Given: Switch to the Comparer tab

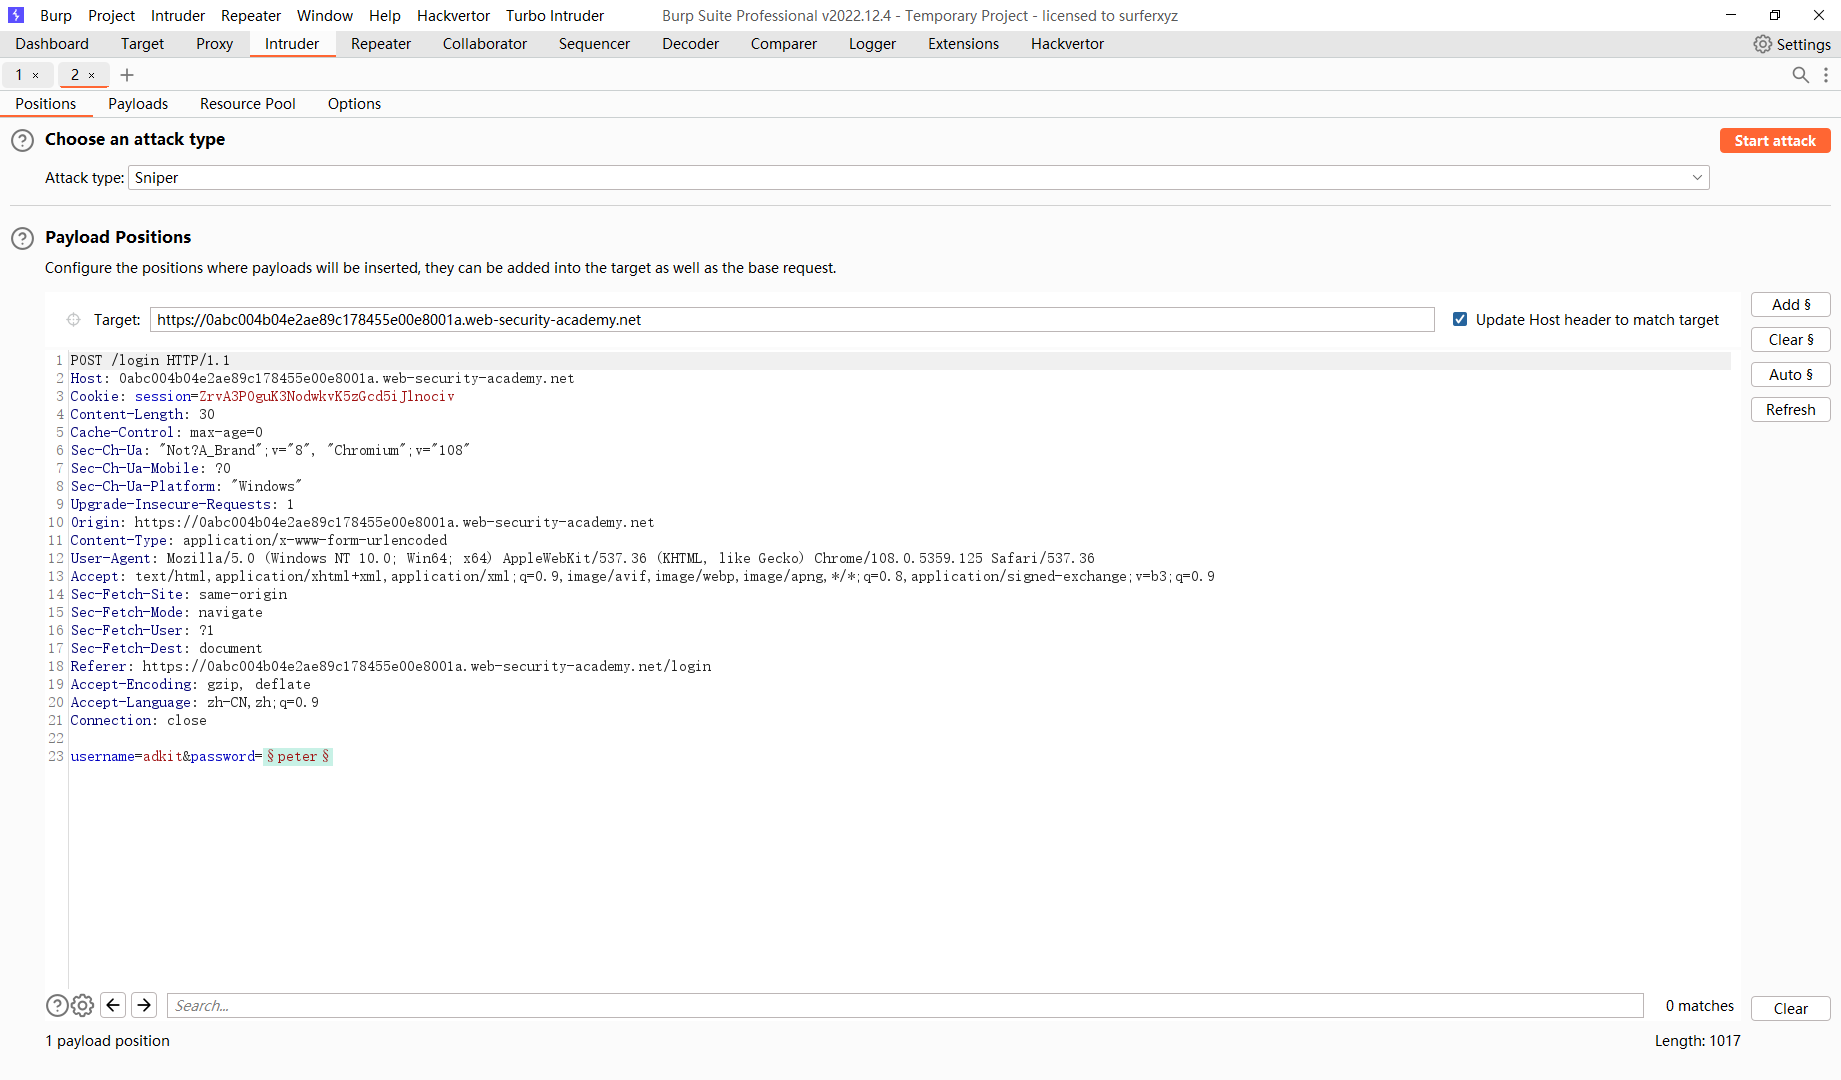Looking at the screenshot, I should 784,44.
